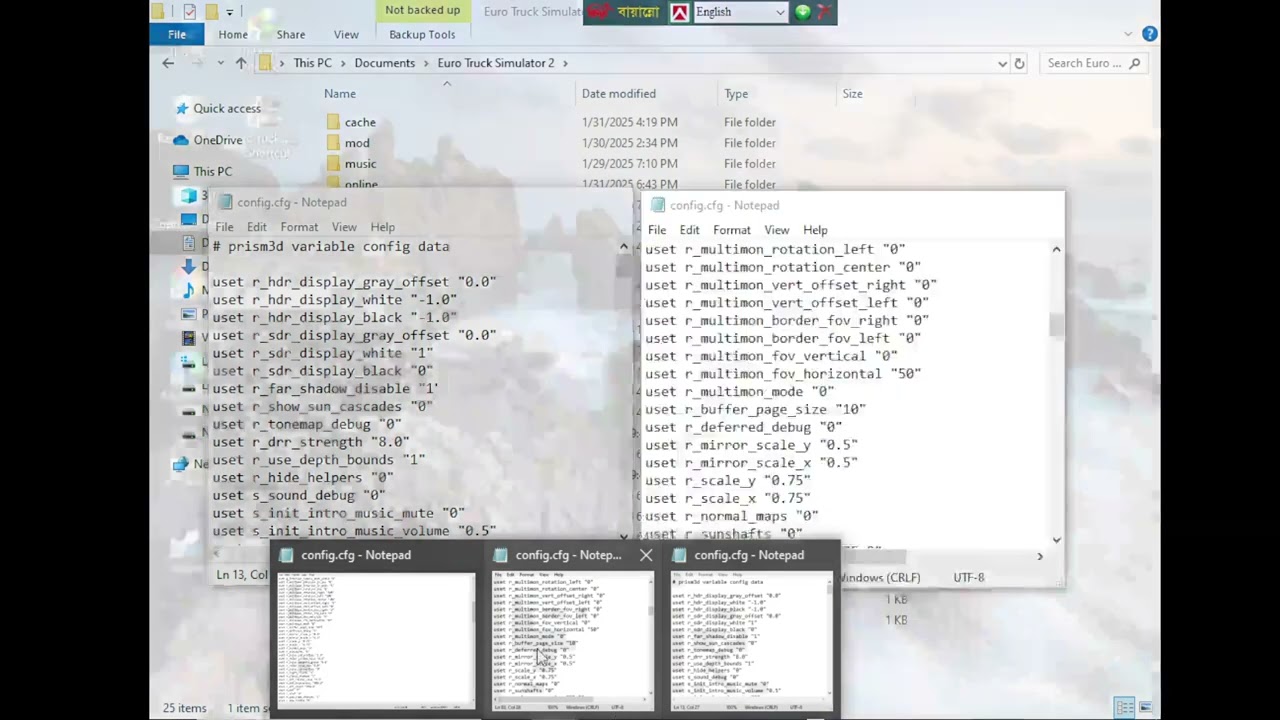The width and height of the screenshot is (1280, 720).
Task: Select the Backup Tools ribbon tab
Action: [x=422, y=34]
